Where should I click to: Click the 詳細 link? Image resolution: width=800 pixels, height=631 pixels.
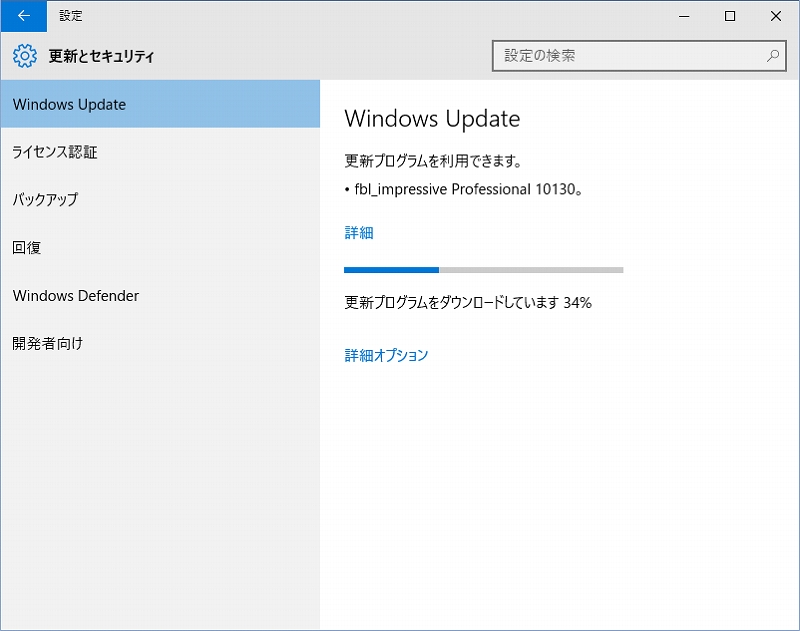(359, 233)
